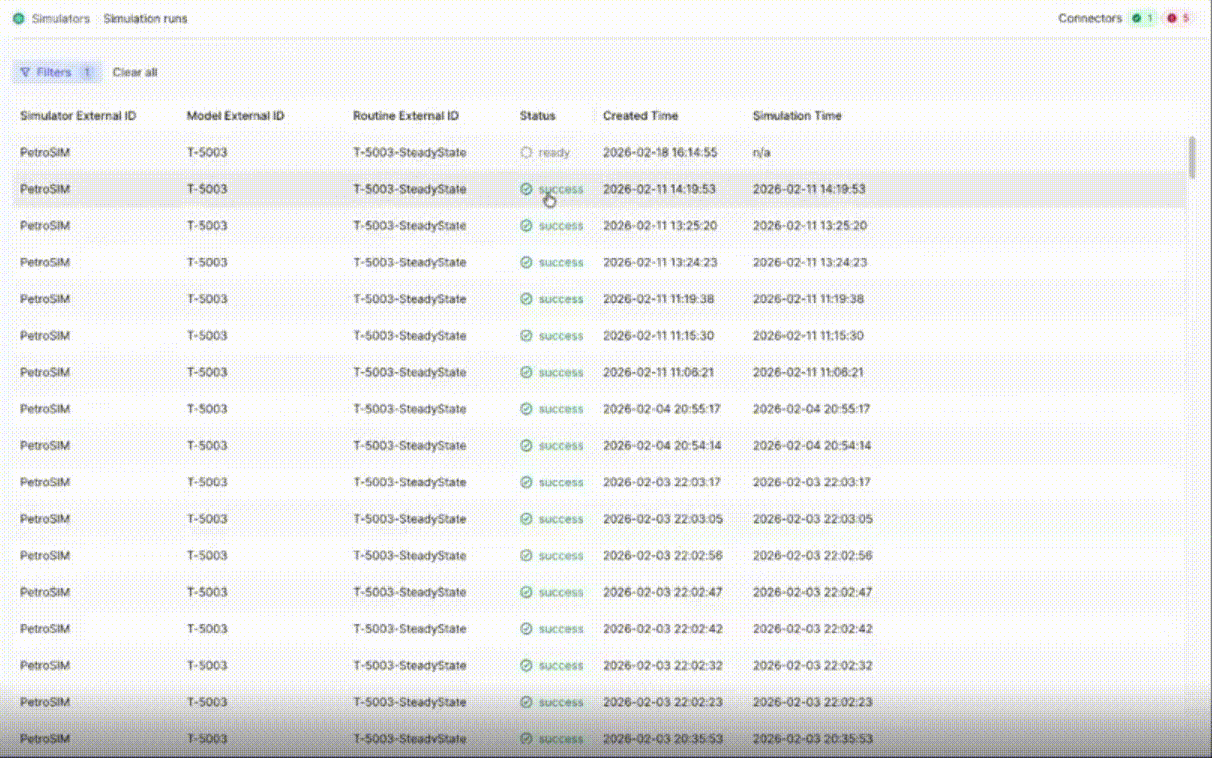
Task: Click success check icon for run 2026-02-03 22:02:47
Action: click(x=526, y=592)
